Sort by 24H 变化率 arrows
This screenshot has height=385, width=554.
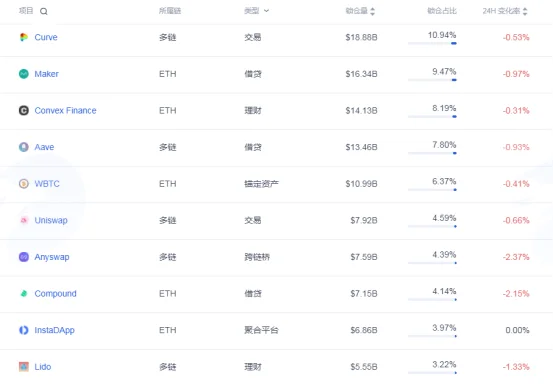pos(525,11)
